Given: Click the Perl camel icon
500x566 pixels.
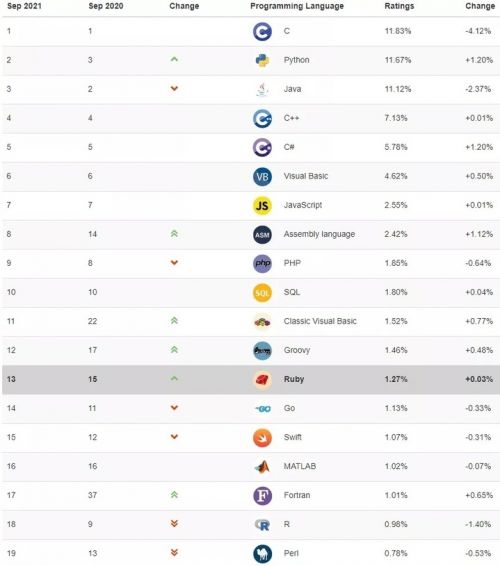Looking at the screenshot, I should (x=262, y=554).
